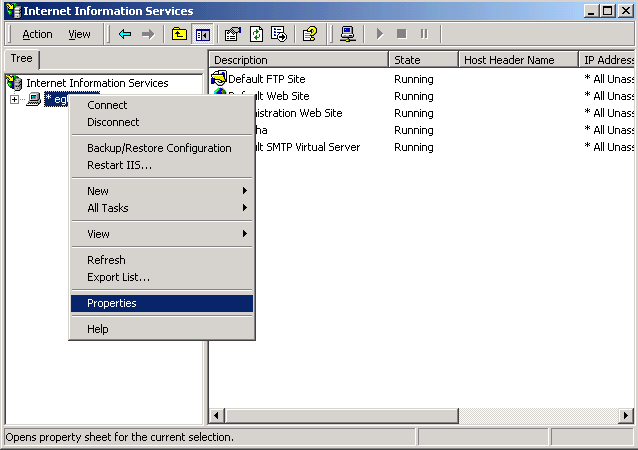Click the Up one level folder icon
638x450 pixels.
click(179, 34)
